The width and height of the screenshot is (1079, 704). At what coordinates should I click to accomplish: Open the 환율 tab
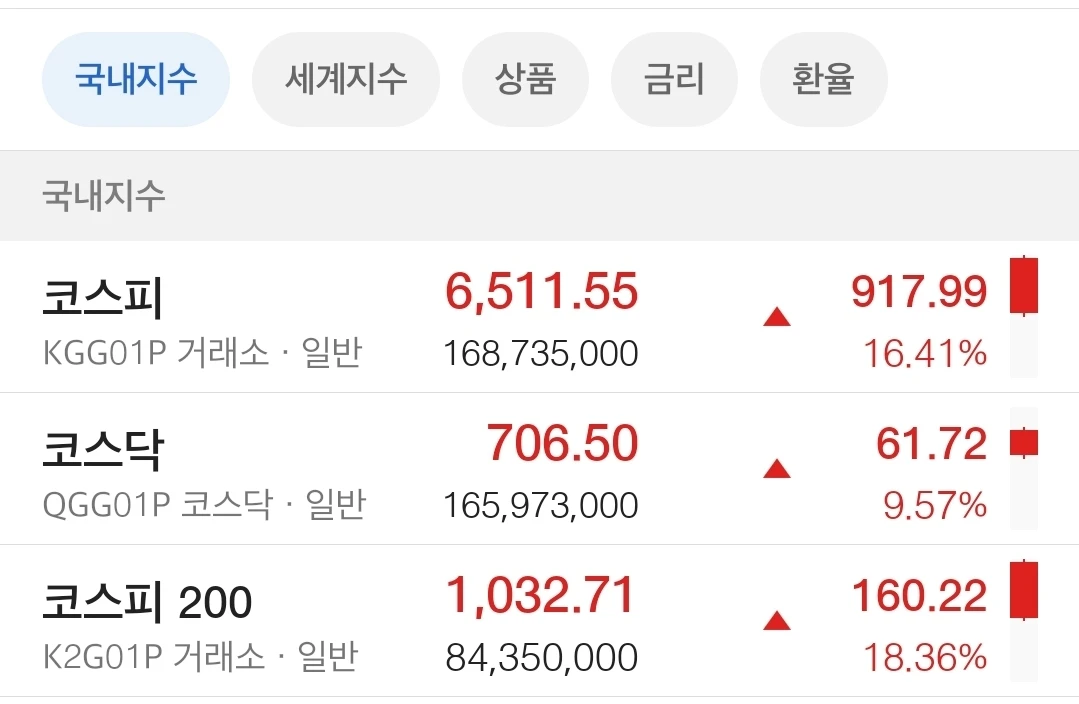click(x=823, y=79)
